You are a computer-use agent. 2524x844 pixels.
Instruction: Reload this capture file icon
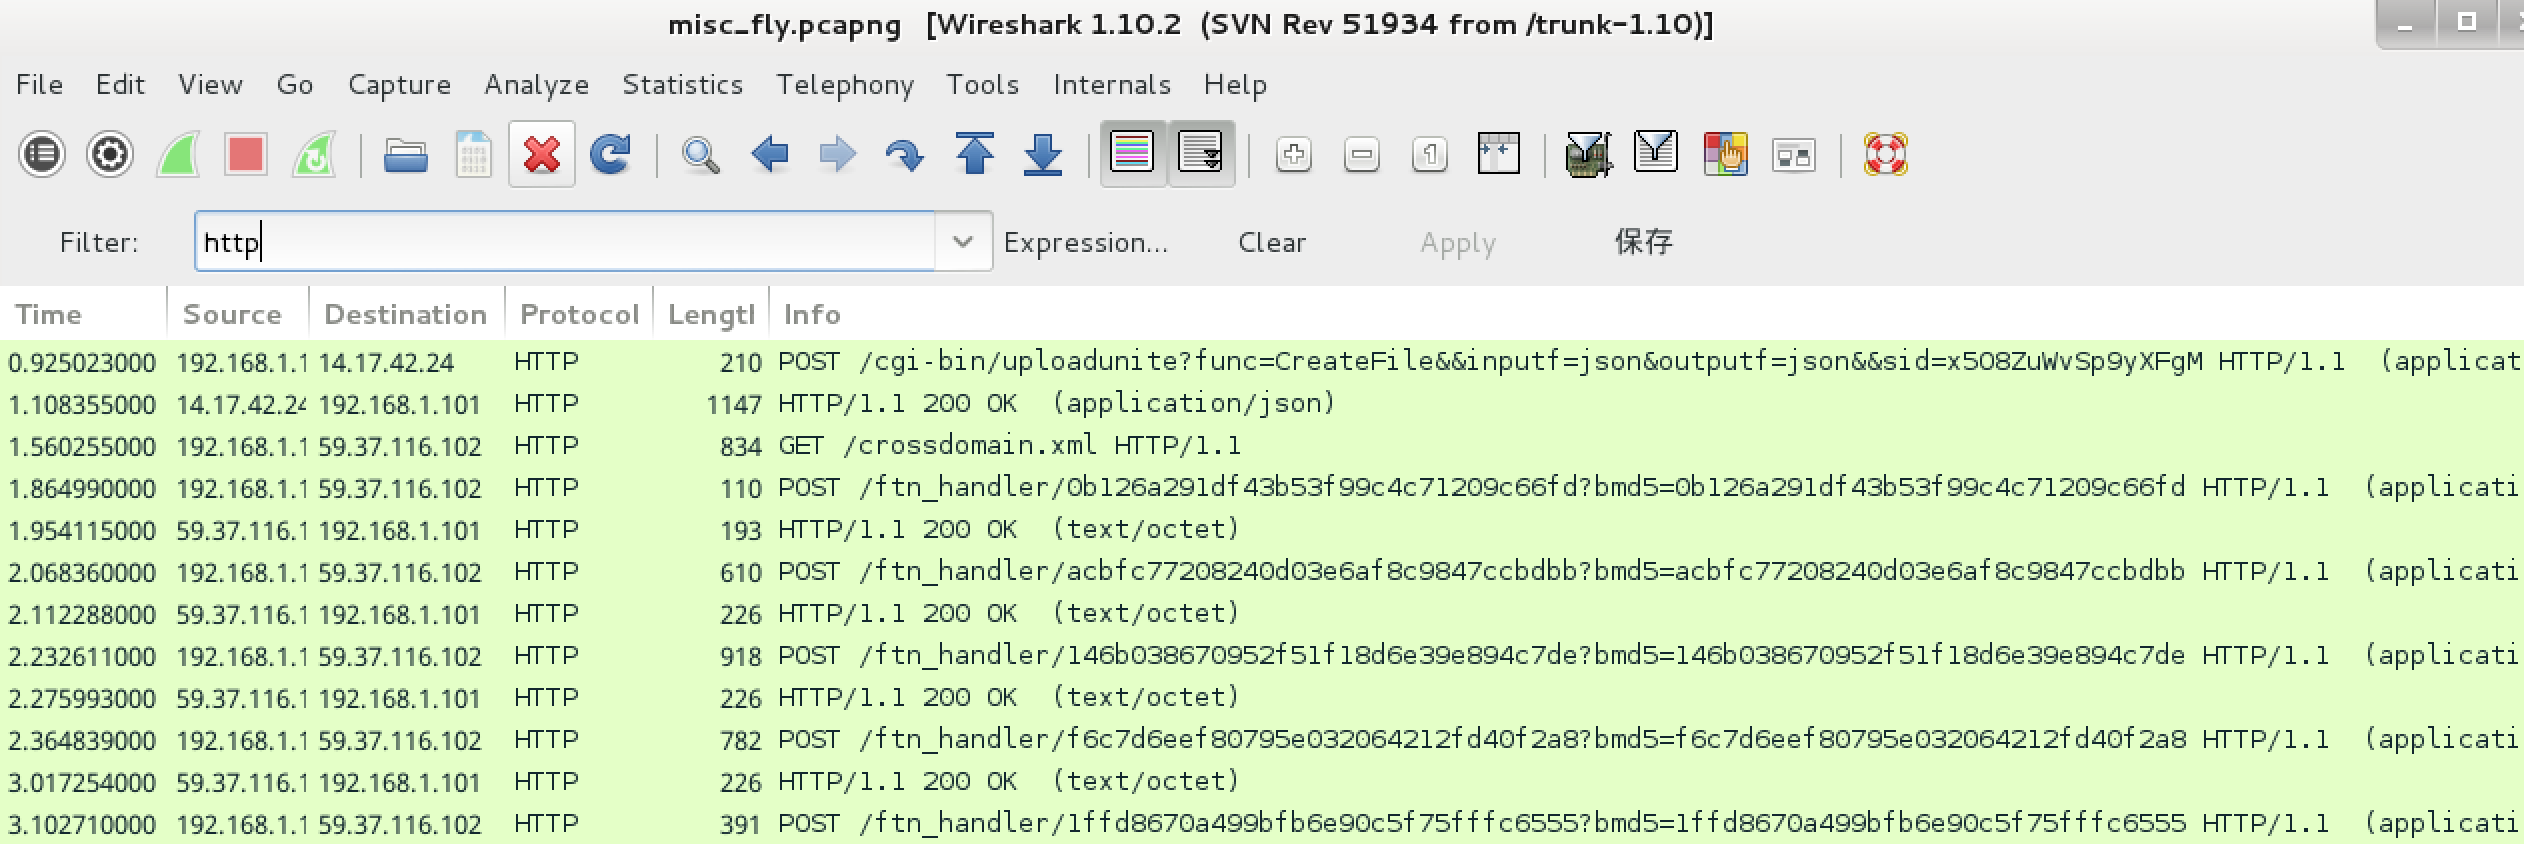(x=610, y=155)
